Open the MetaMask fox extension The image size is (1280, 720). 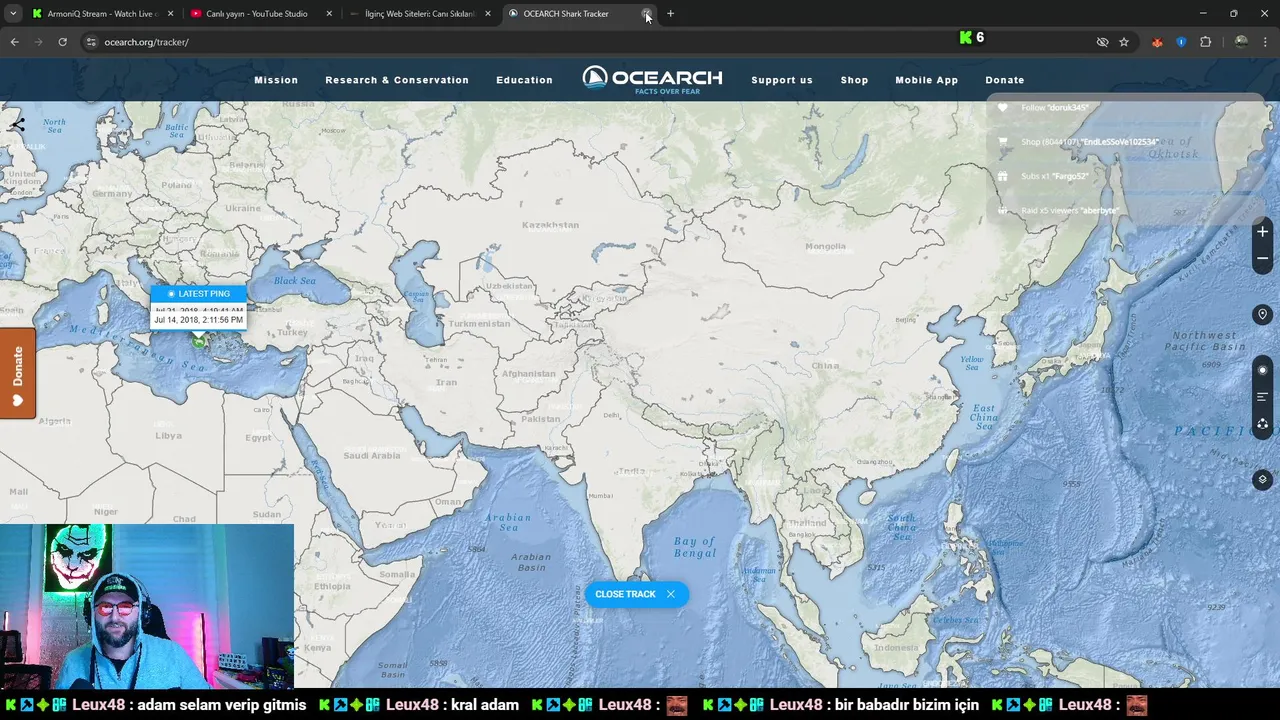click(1157, 42)
